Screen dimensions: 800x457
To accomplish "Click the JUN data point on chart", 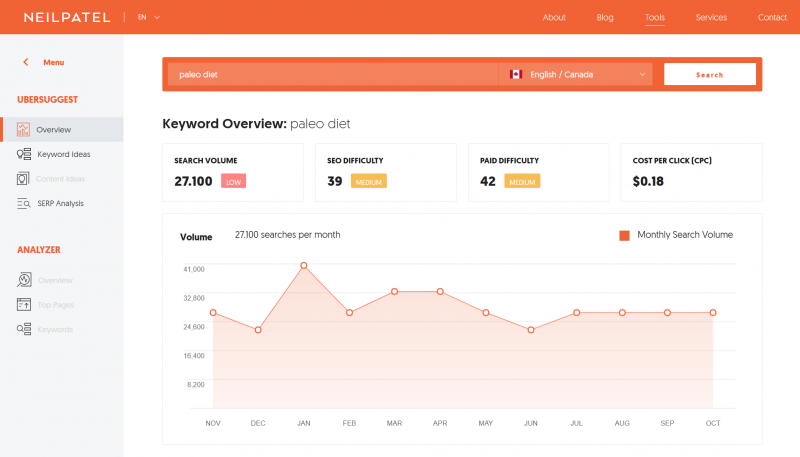I will [531, 330].
